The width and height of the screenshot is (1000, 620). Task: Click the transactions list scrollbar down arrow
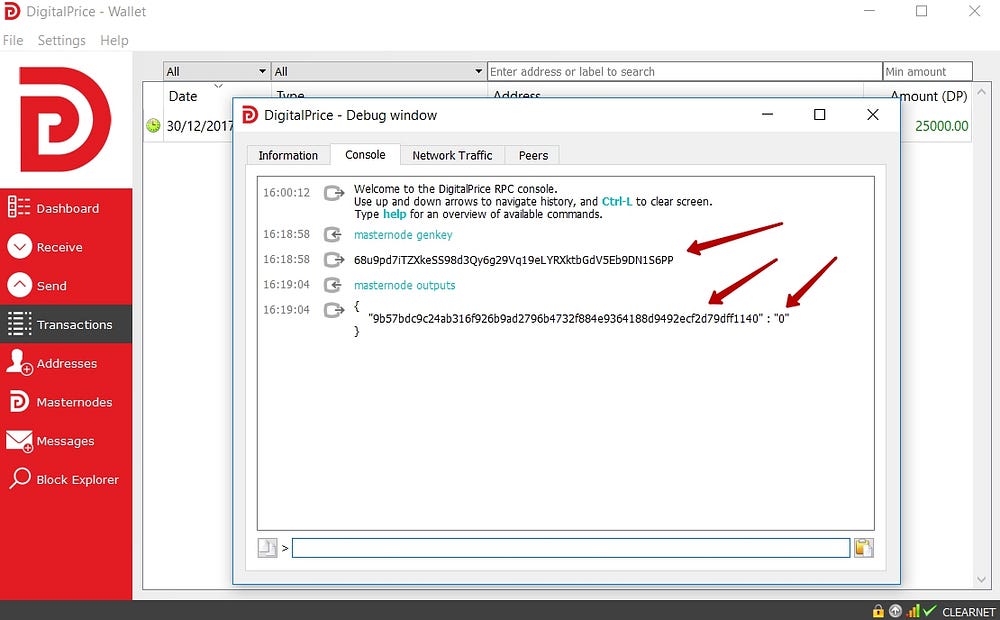click(x=981, y=580)
